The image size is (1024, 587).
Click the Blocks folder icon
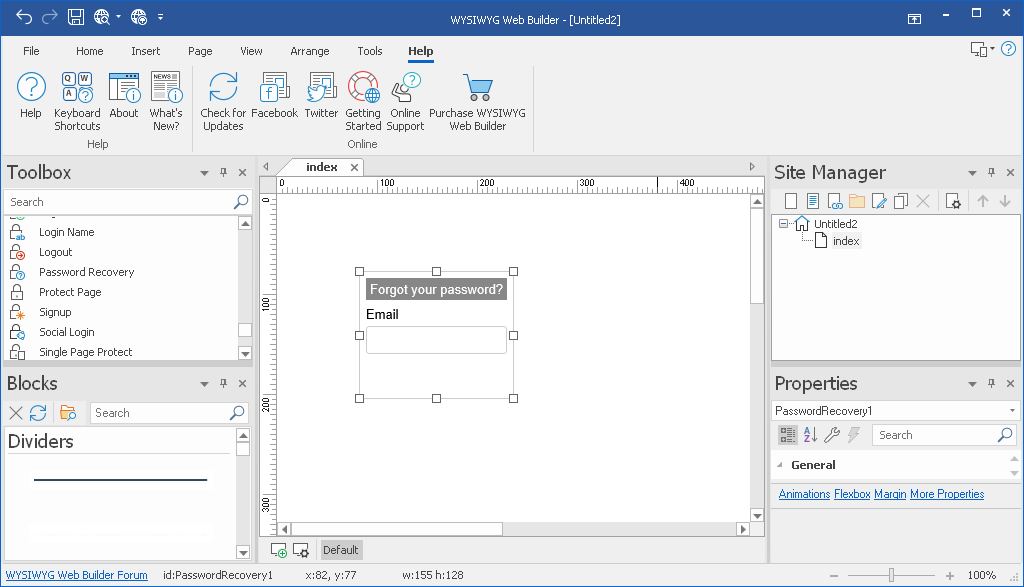click(67, 413)
